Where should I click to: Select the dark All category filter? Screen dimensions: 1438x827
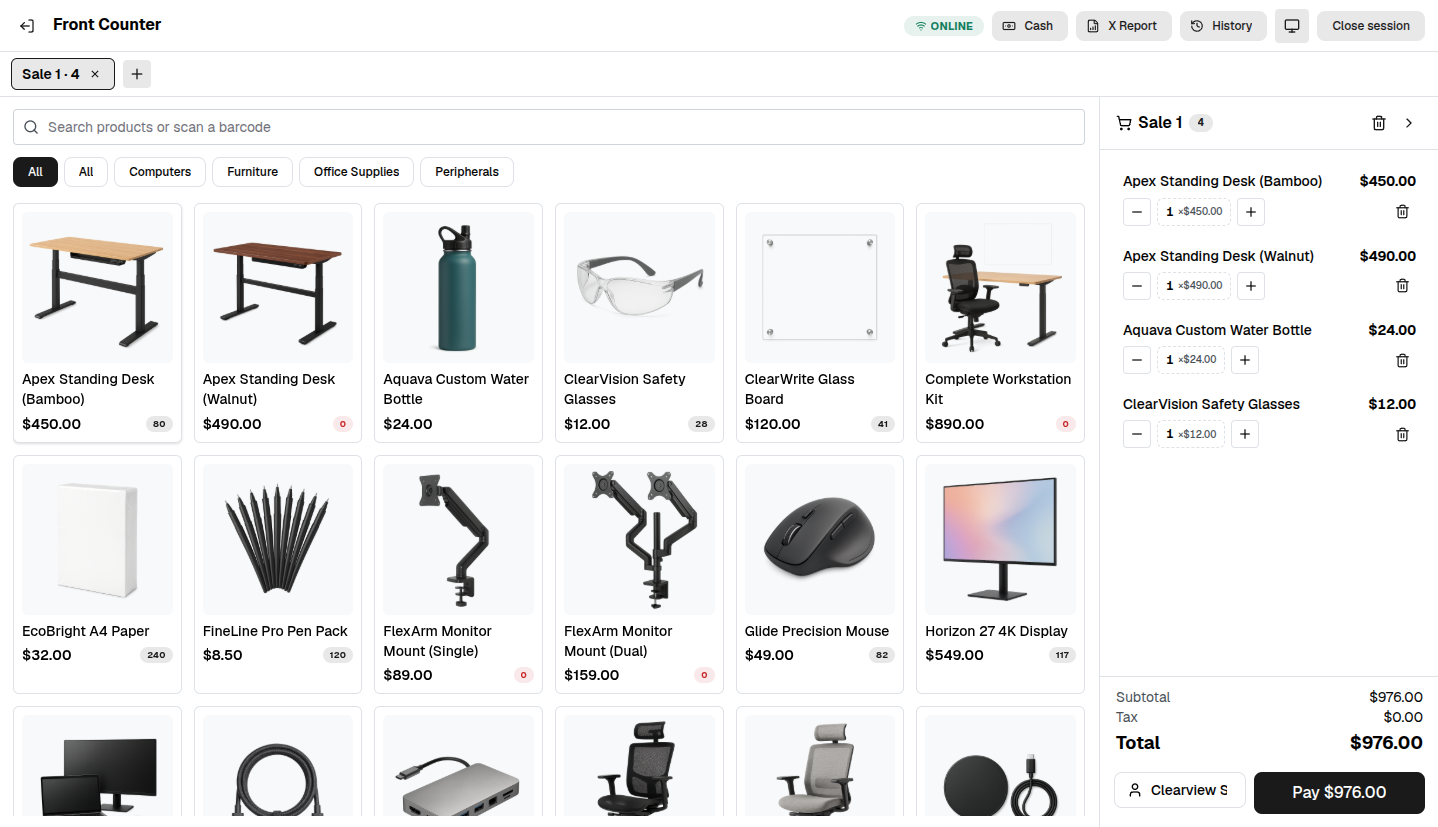click(x=35, y=172)
